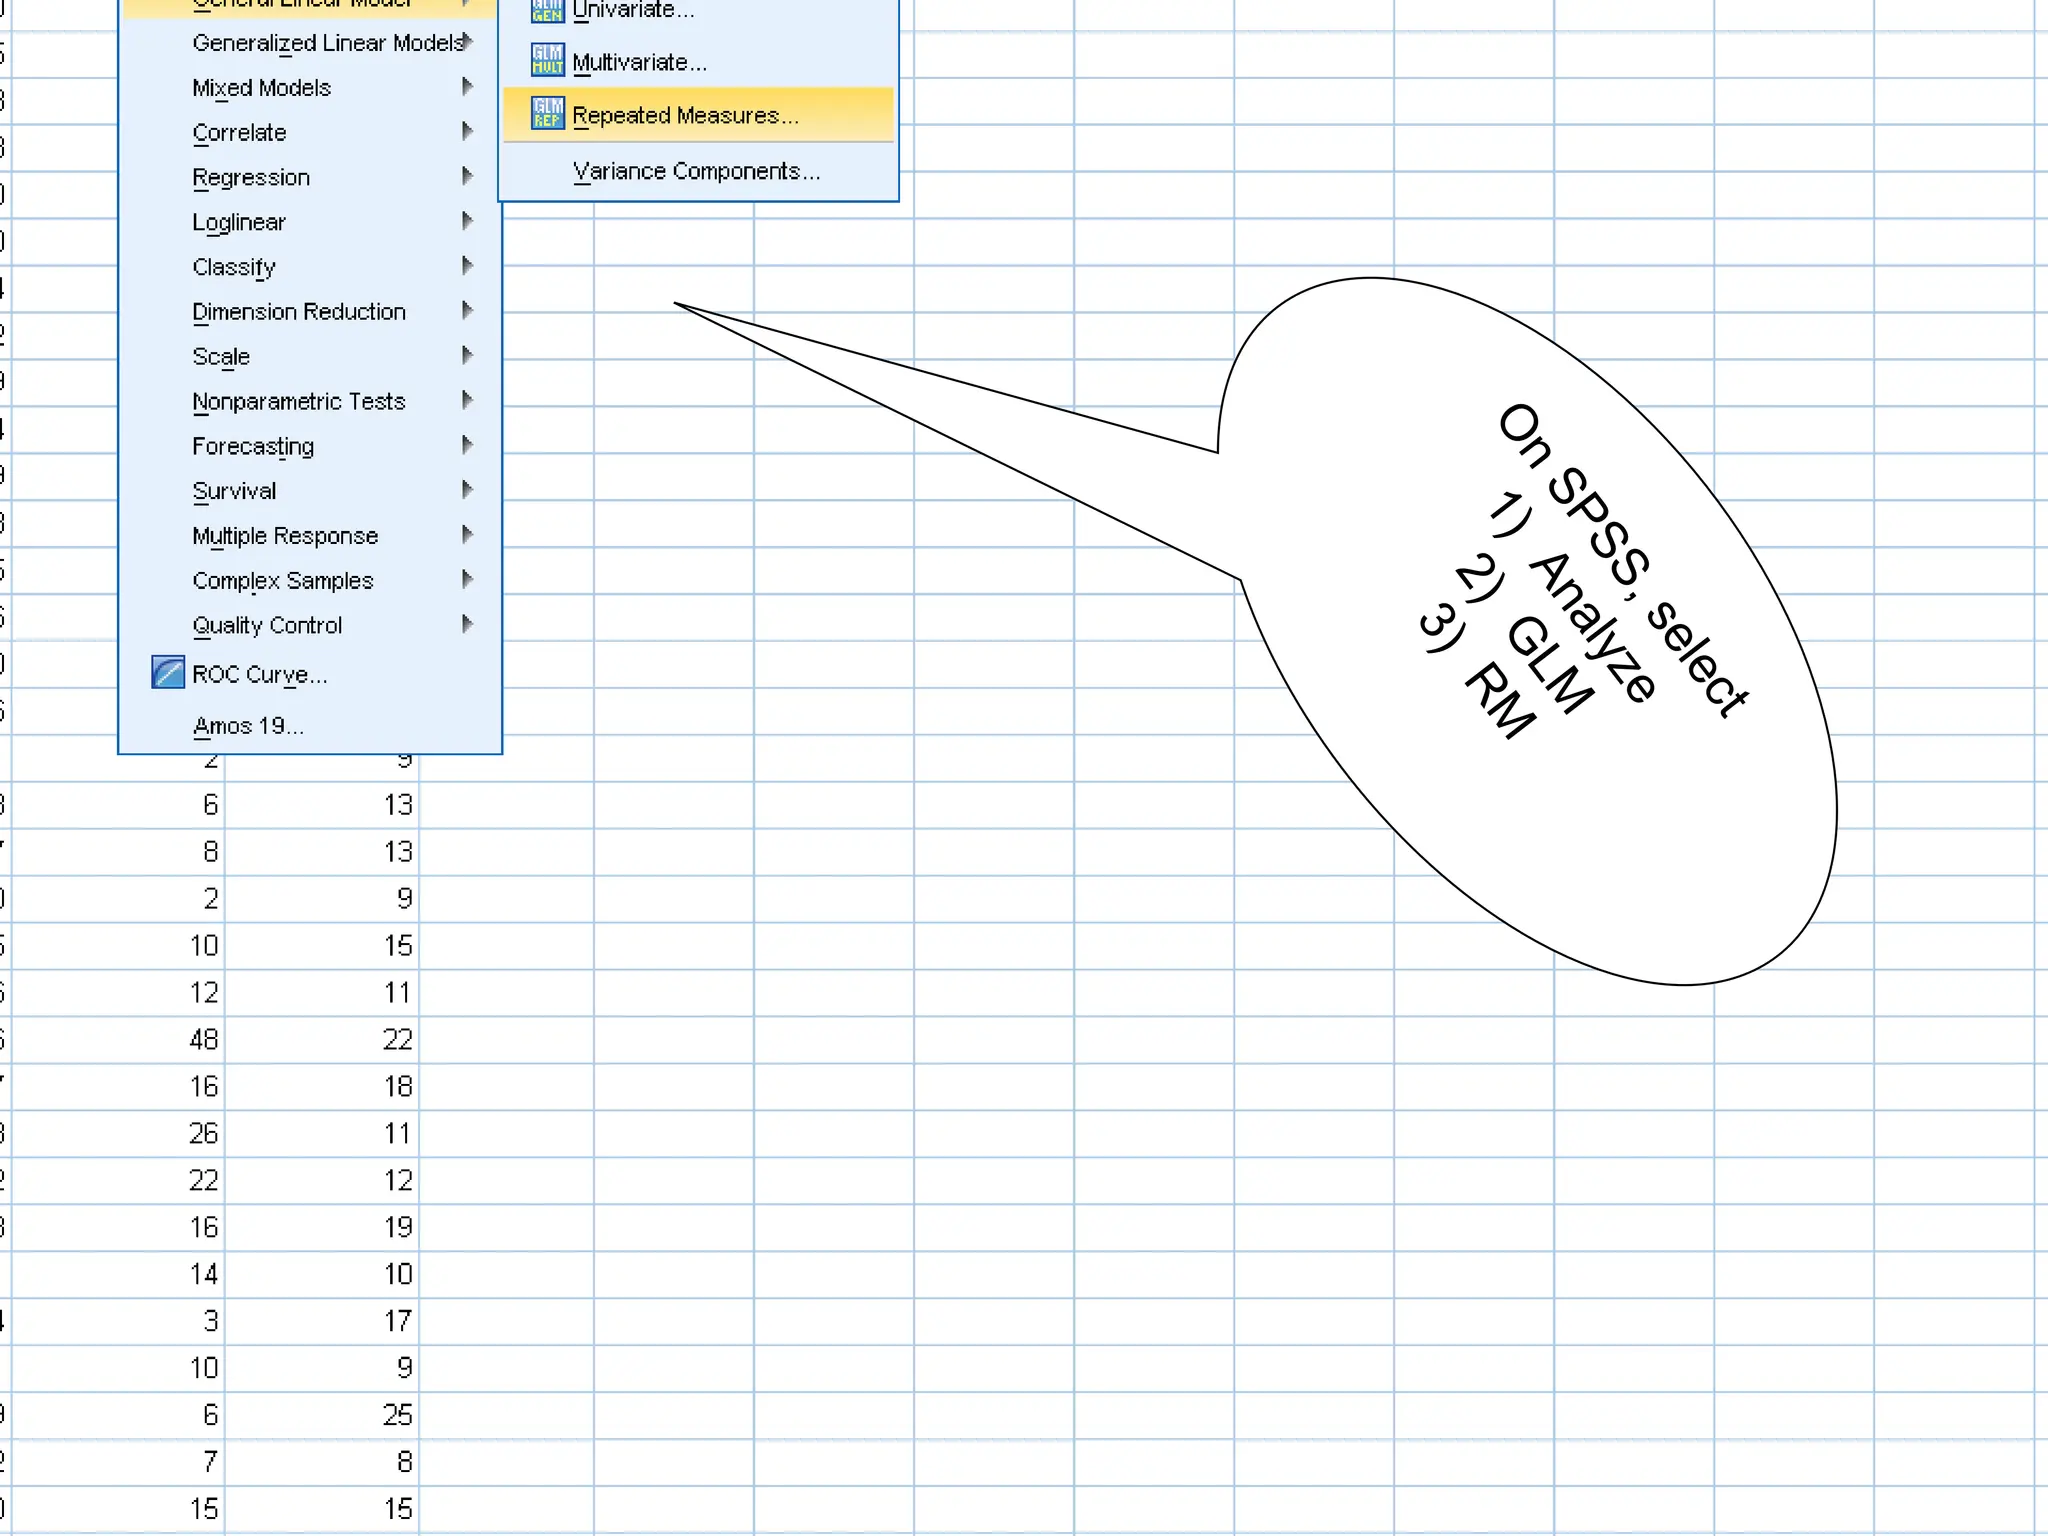Click the Multivariate GLM icon
The height and width of the screenshot is (1536, 2048).
547,60
